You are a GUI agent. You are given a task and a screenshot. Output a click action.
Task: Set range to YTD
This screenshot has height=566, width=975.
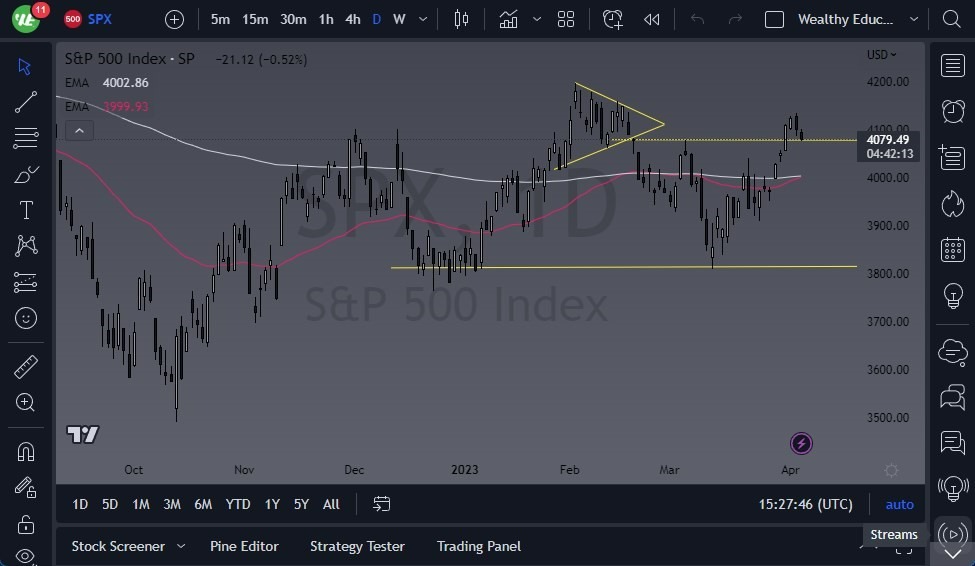238,504
